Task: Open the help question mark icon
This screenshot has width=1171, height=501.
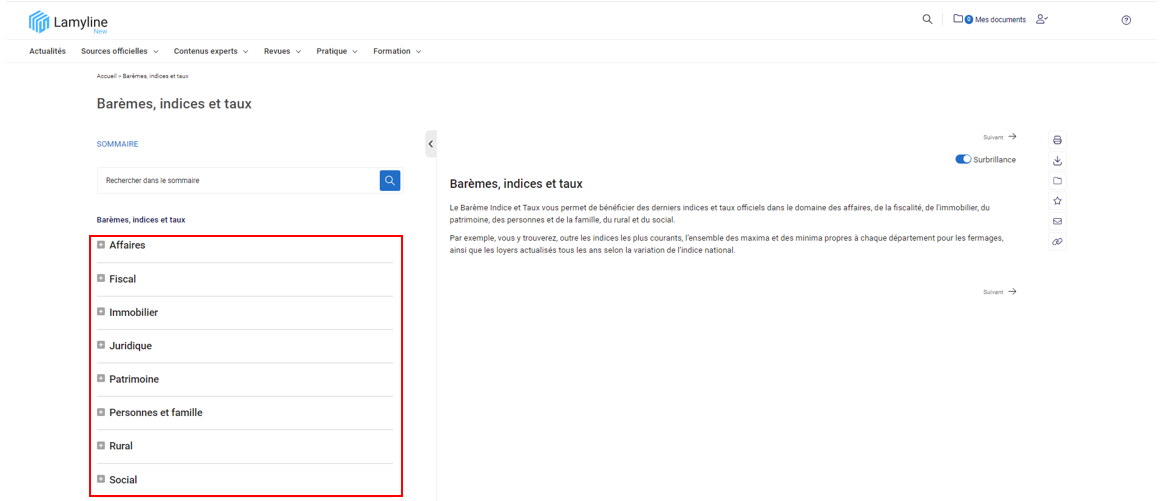Action: click(1126, 20)
